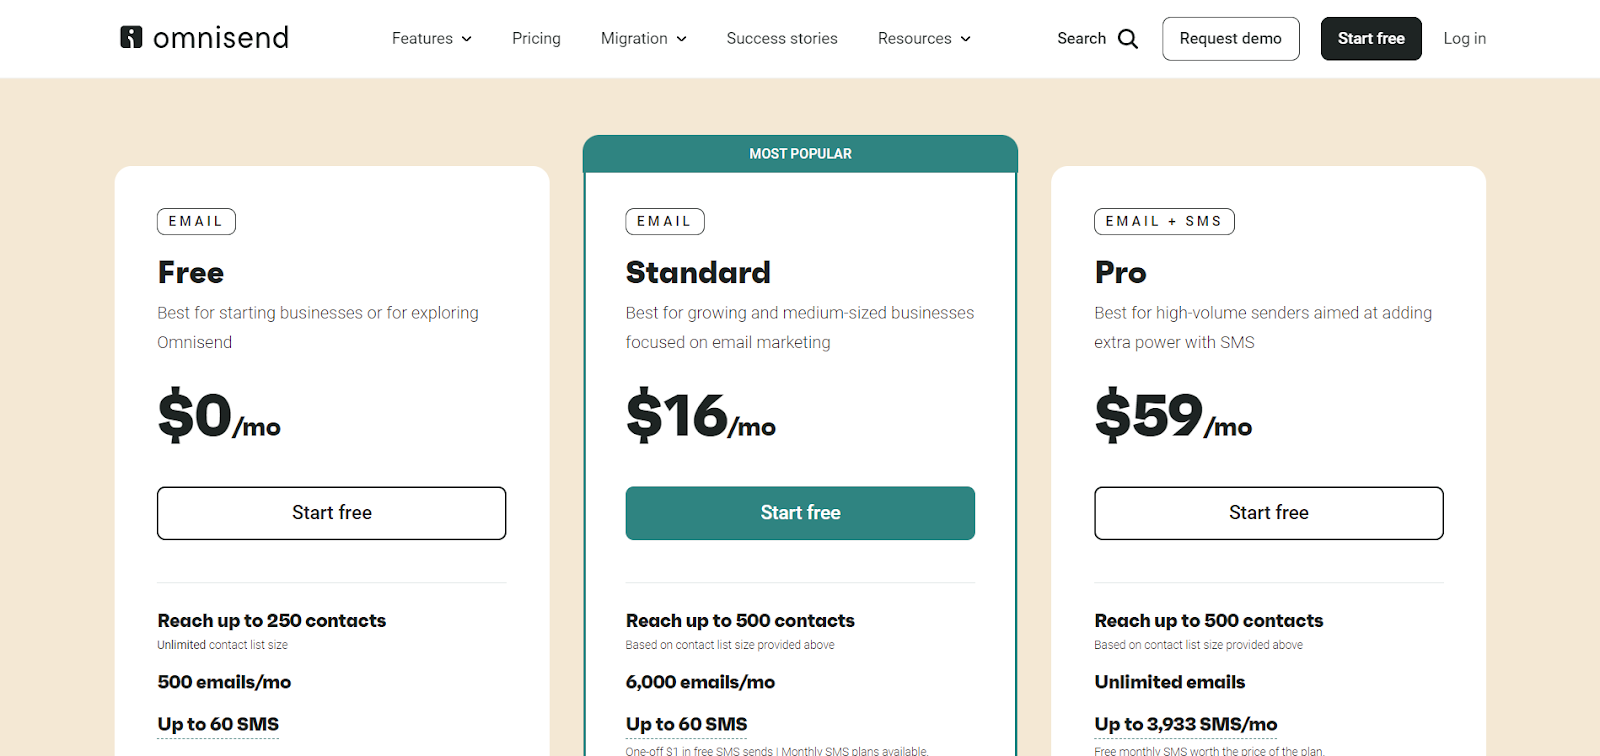The image size is (1600, 756).
Task: Start free on the Standard plan
Action: click(800, 513)
